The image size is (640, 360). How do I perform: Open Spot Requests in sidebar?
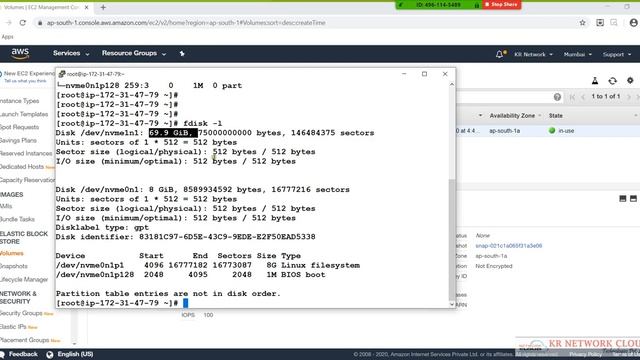20,127
